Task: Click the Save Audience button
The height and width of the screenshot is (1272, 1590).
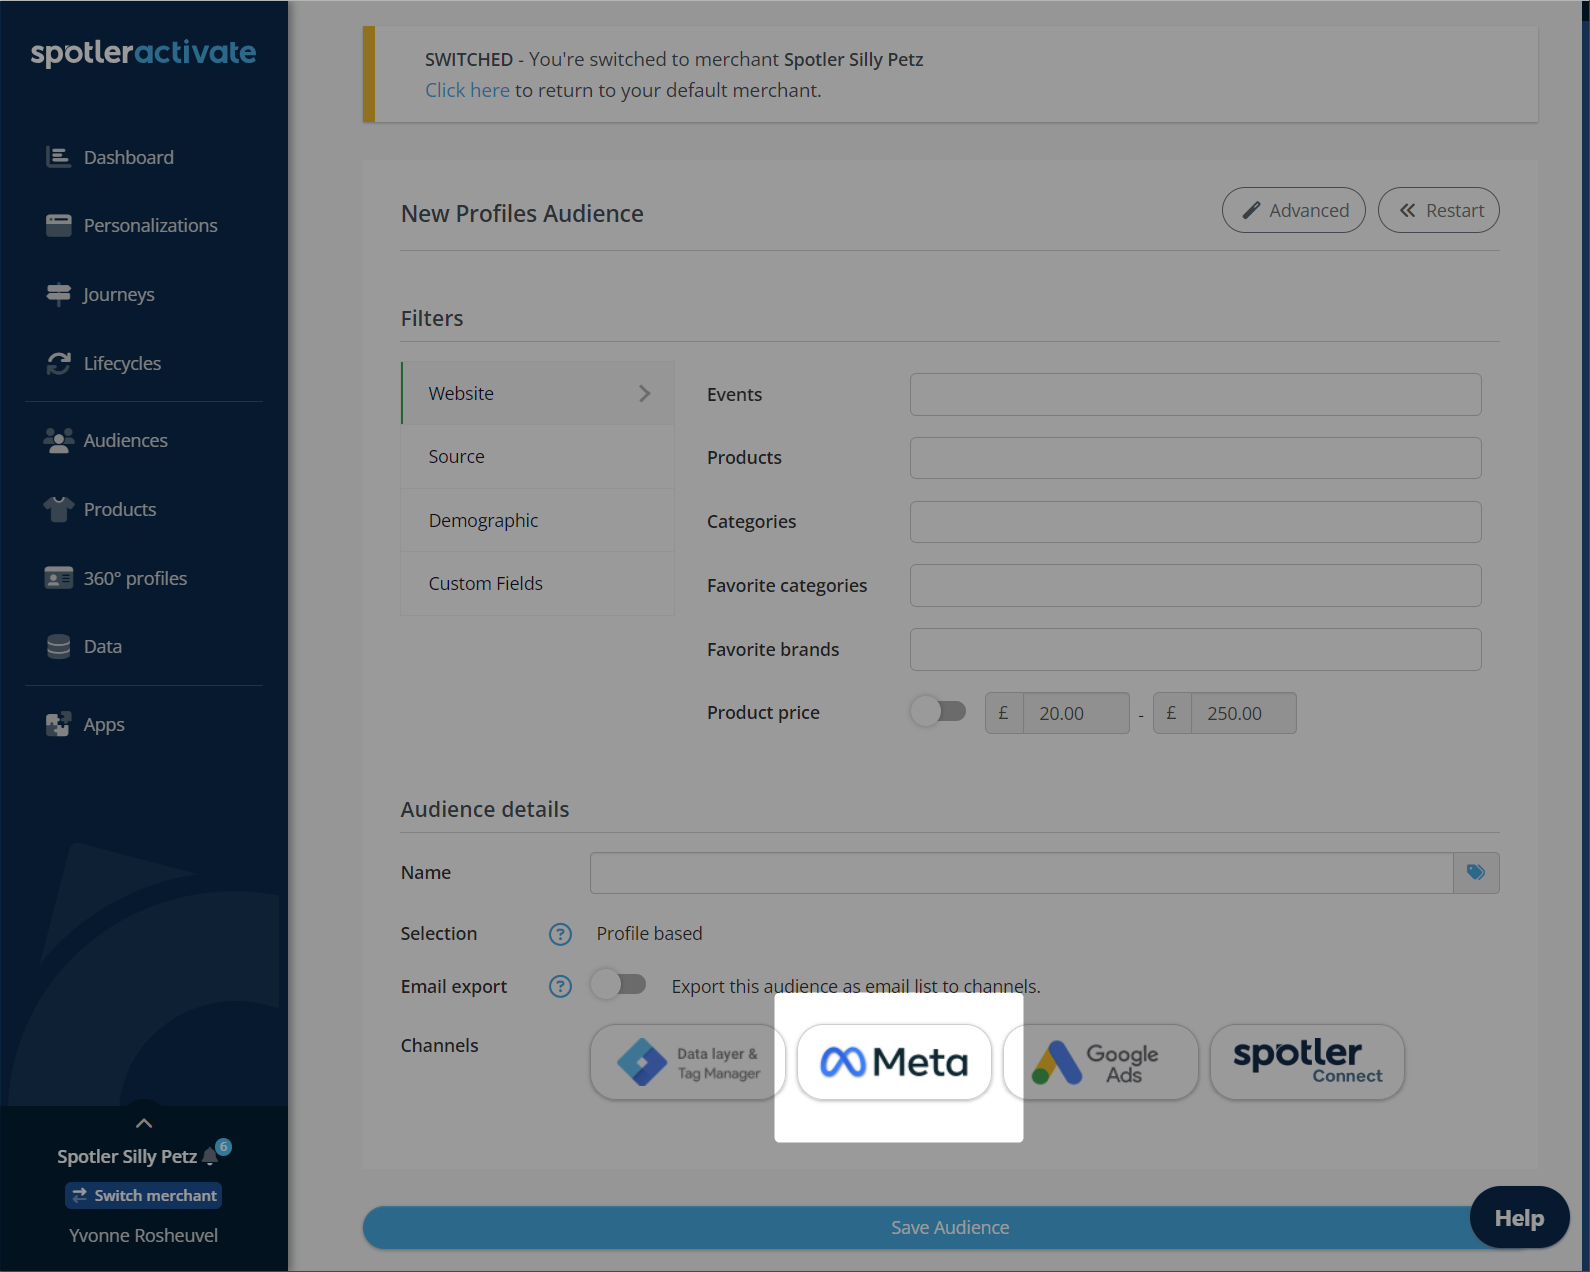Action: click(950, 1227)
